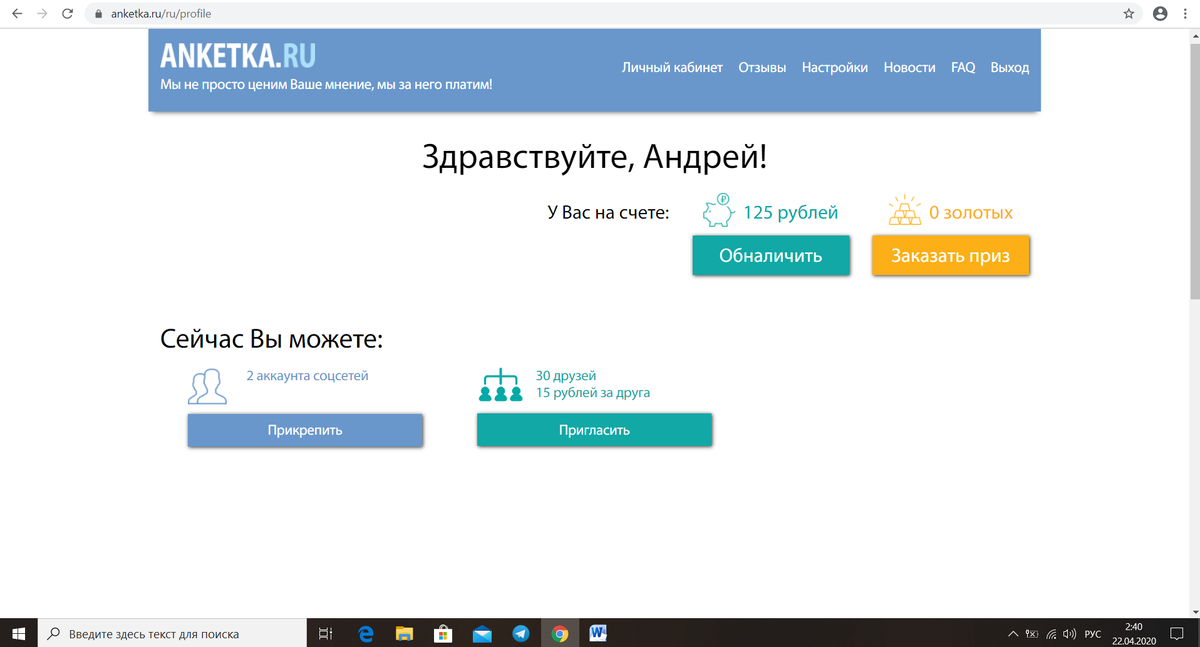Open Отзывы page
Image resolution: width=1200 pixels, height=647 pixels.
click(762, 68)
